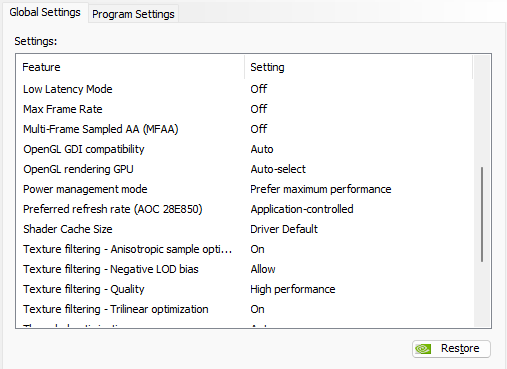Open the Auto value for OpenGL GDI compatibility
Screen dimensions: 507x369
click(262, 149)
